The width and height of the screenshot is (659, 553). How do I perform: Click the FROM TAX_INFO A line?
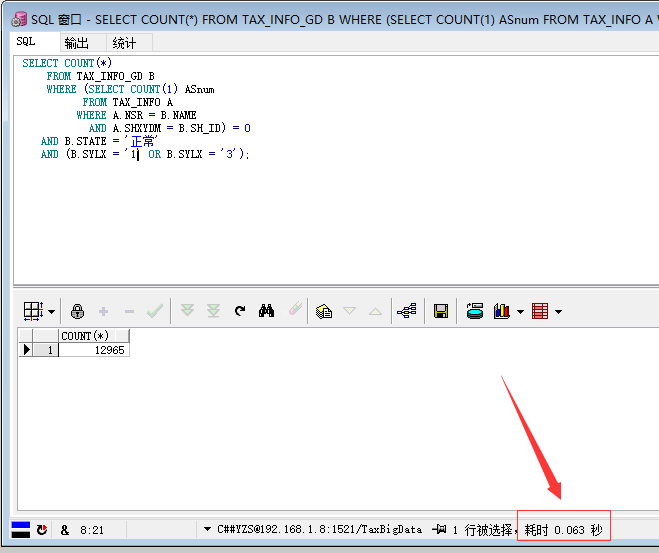coord(128,102)
